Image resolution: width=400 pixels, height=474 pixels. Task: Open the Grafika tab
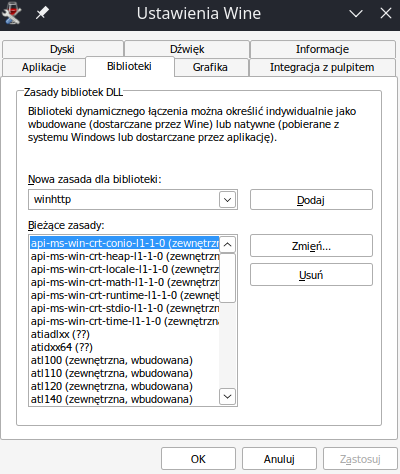(210, 67)
